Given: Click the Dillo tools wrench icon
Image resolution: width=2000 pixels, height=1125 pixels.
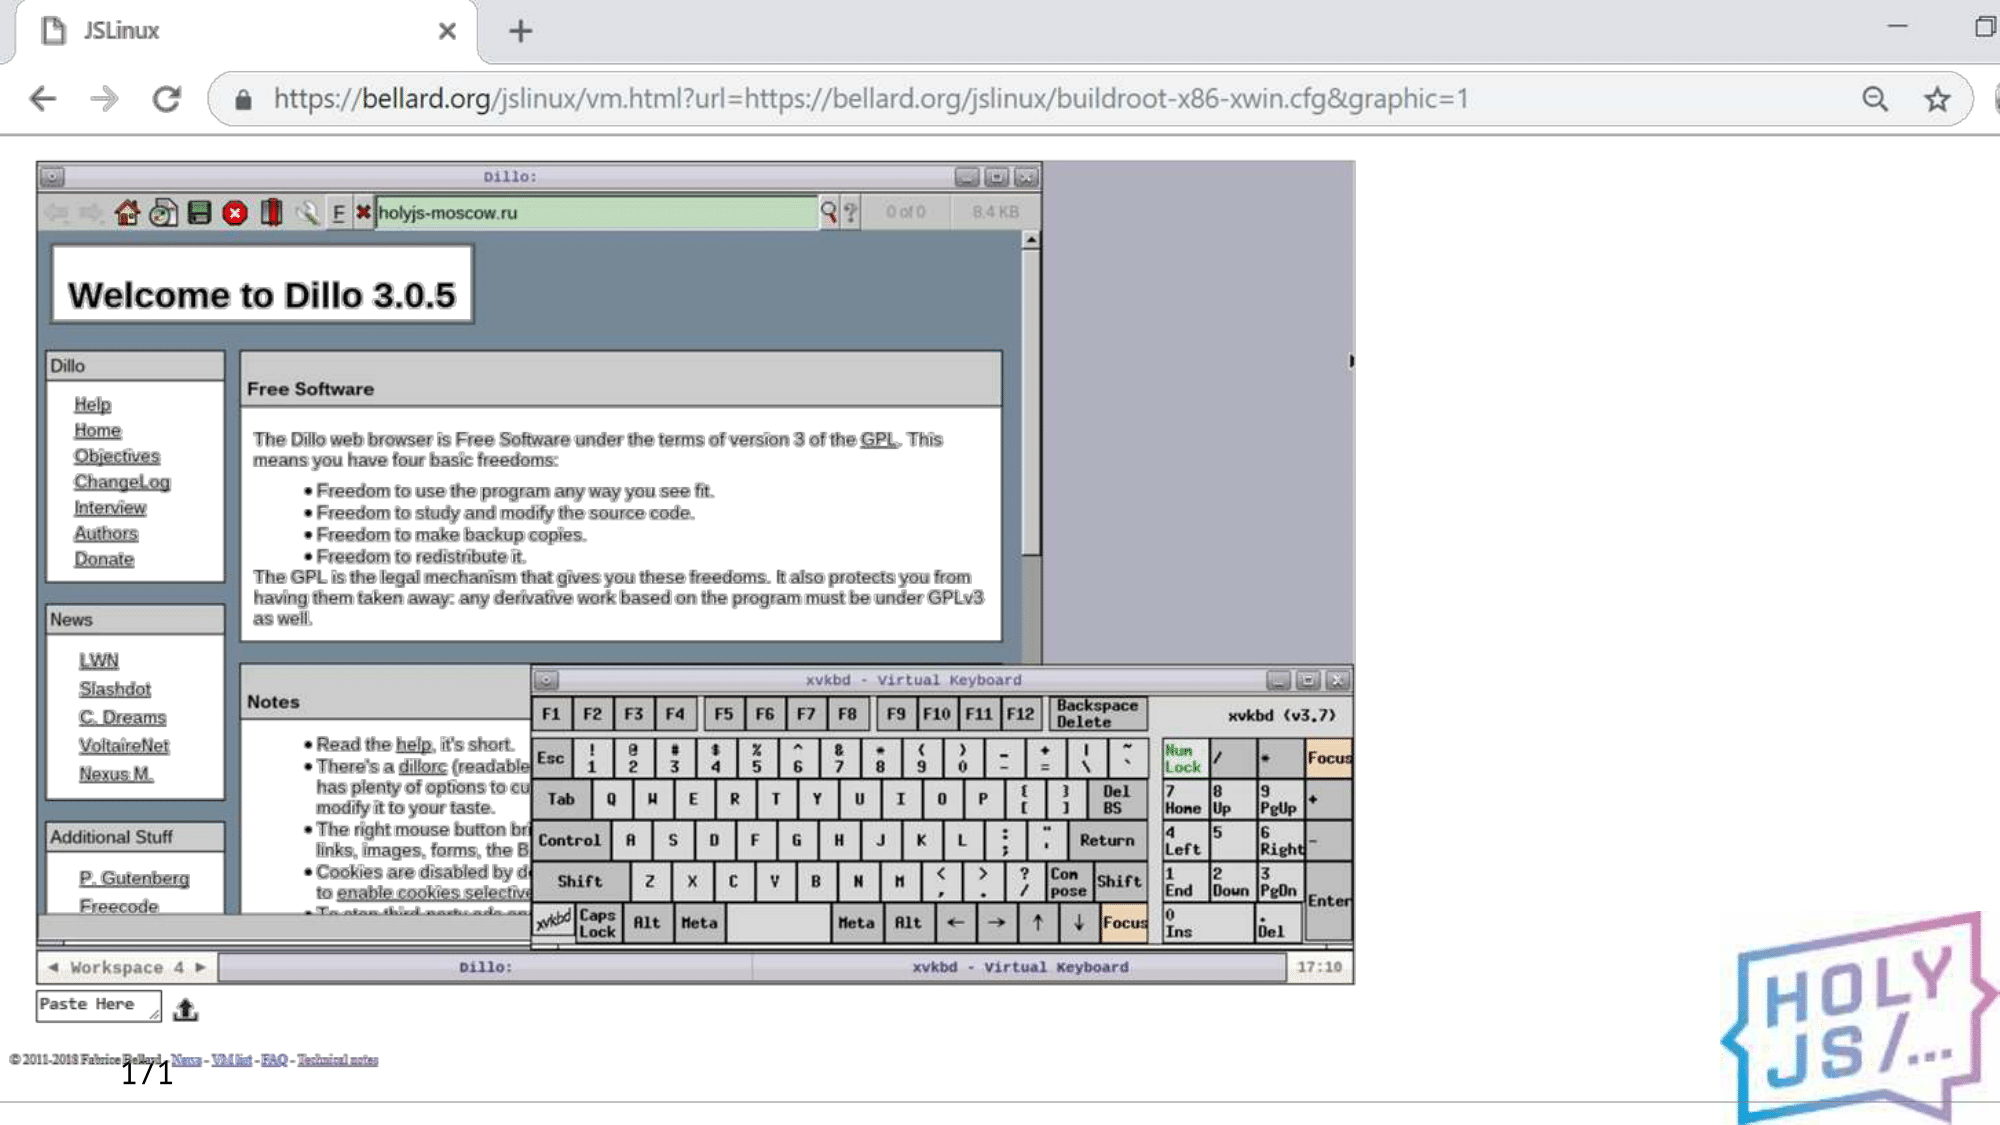Looking at the screenshot, I should coord(307,213).
